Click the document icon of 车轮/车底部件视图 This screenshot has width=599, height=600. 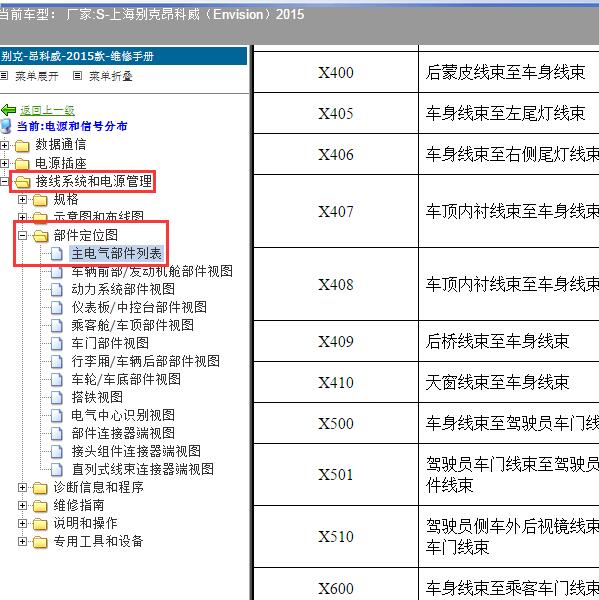[x=57, y=379]
